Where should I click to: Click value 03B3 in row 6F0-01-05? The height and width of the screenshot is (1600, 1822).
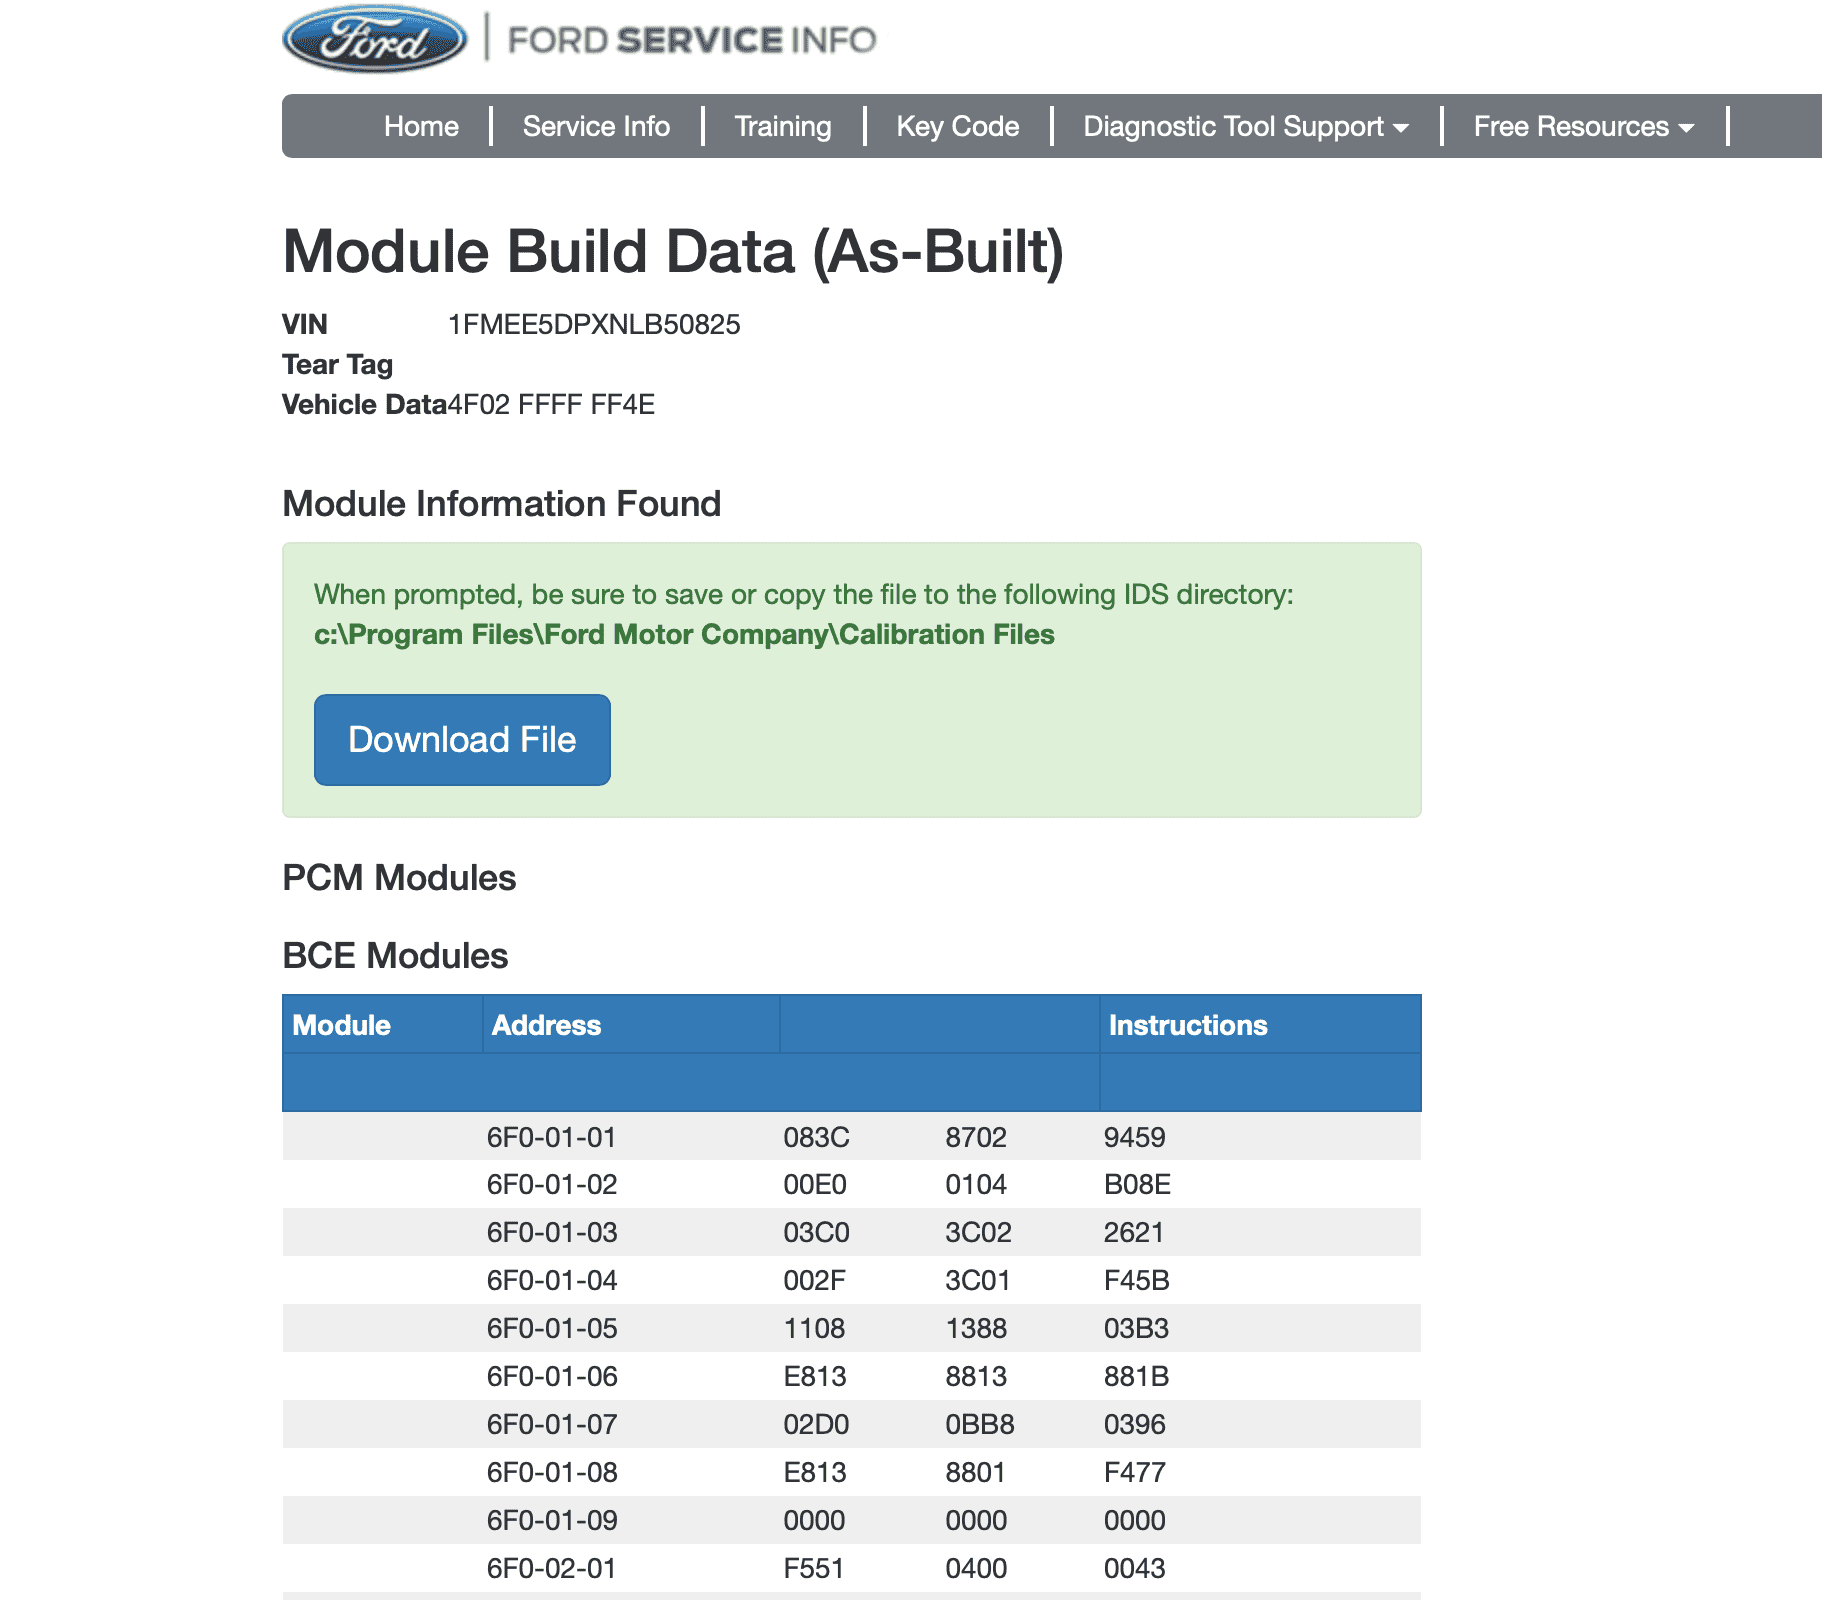click(1136, 1329)
